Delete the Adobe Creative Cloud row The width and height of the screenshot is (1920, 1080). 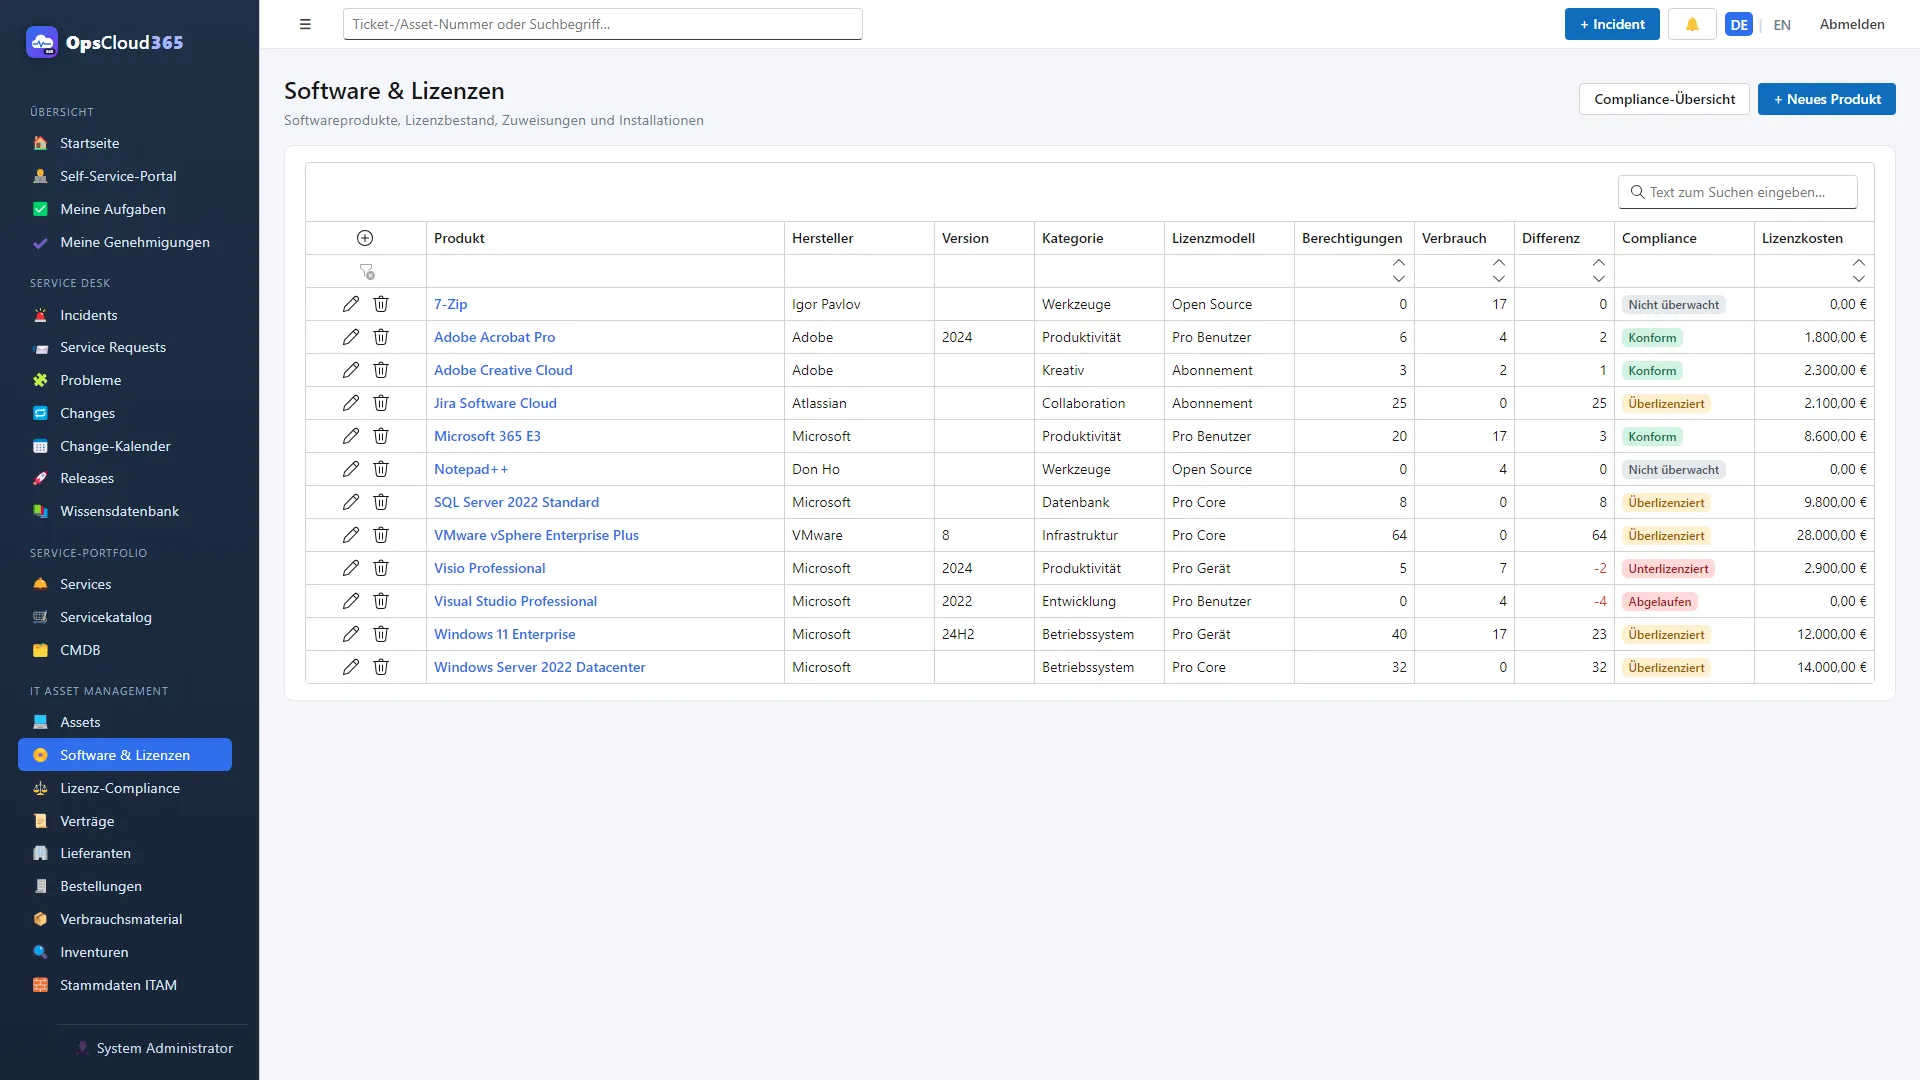[x=381, y=370]
